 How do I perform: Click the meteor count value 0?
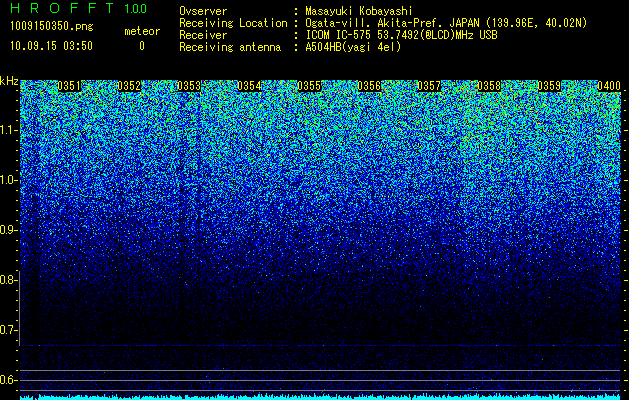tap(142, 46)
